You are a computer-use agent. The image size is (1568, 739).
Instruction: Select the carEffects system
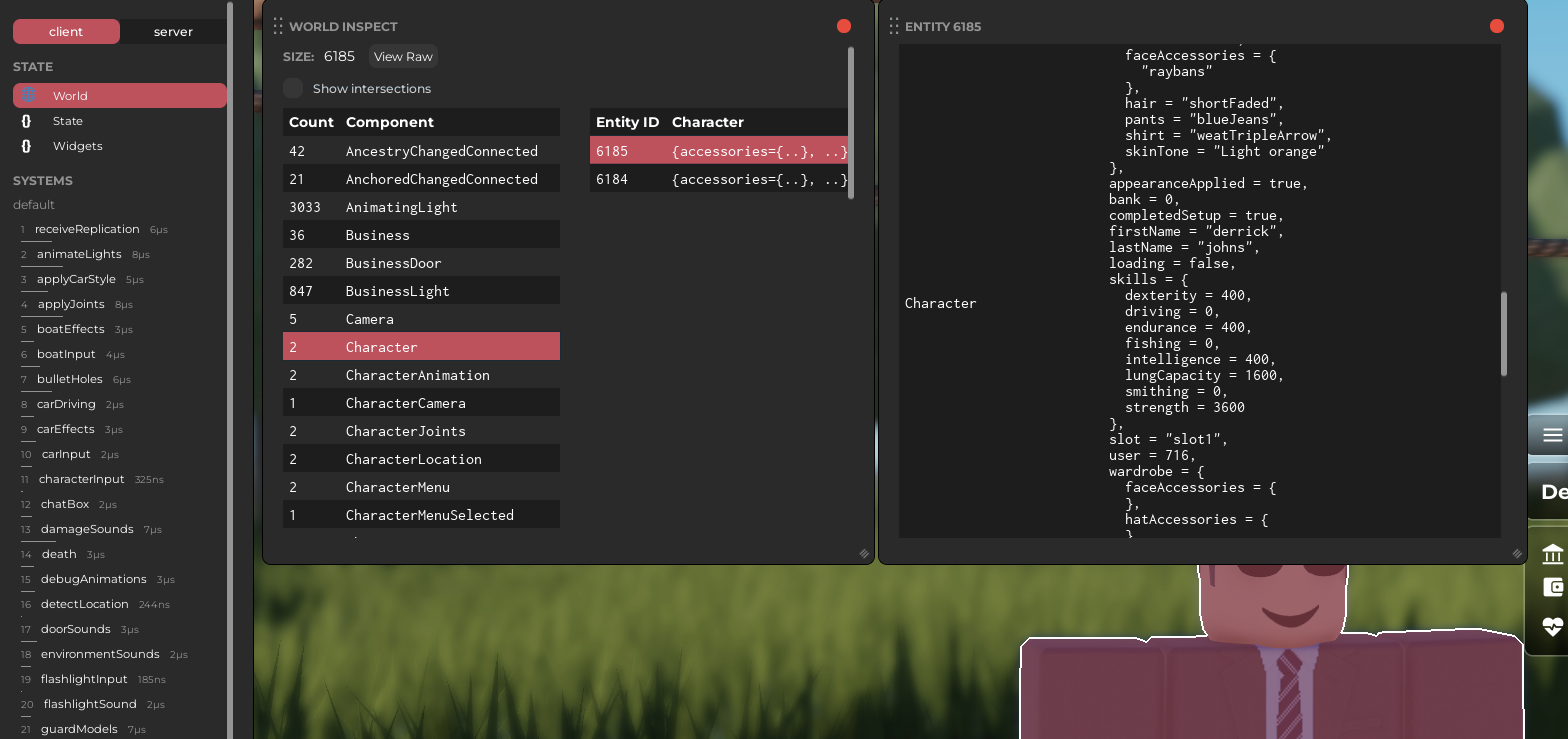(x=66, y=429)
